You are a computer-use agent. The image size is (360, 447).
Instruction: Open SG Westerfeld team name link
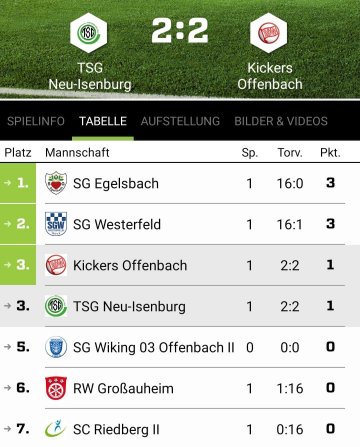(117, 224)
